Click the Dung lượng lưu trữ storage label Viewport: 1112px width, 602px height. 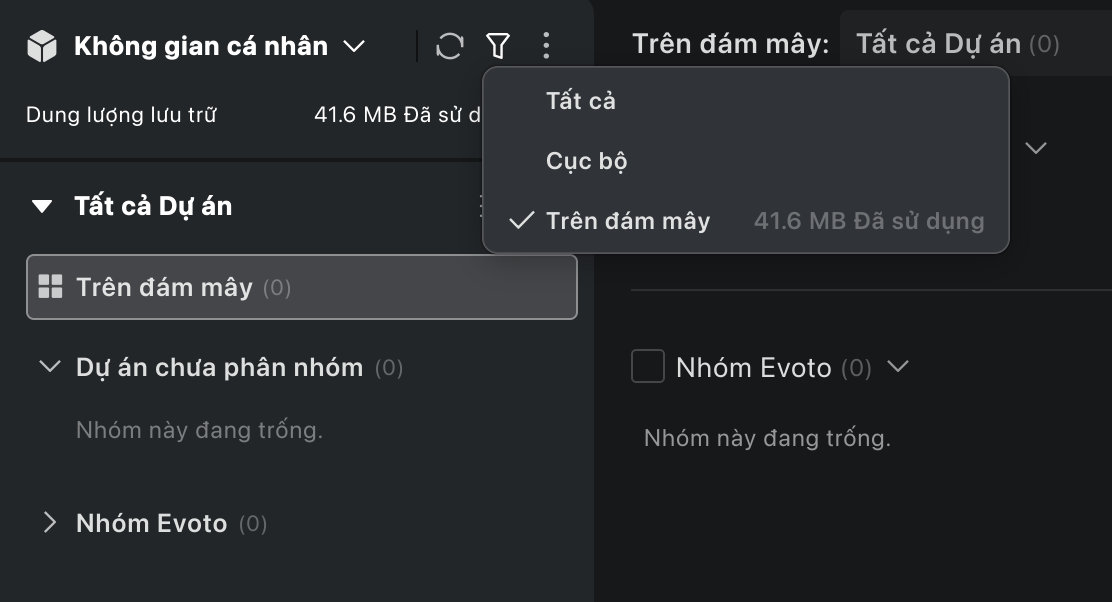[x=121, y=114]
